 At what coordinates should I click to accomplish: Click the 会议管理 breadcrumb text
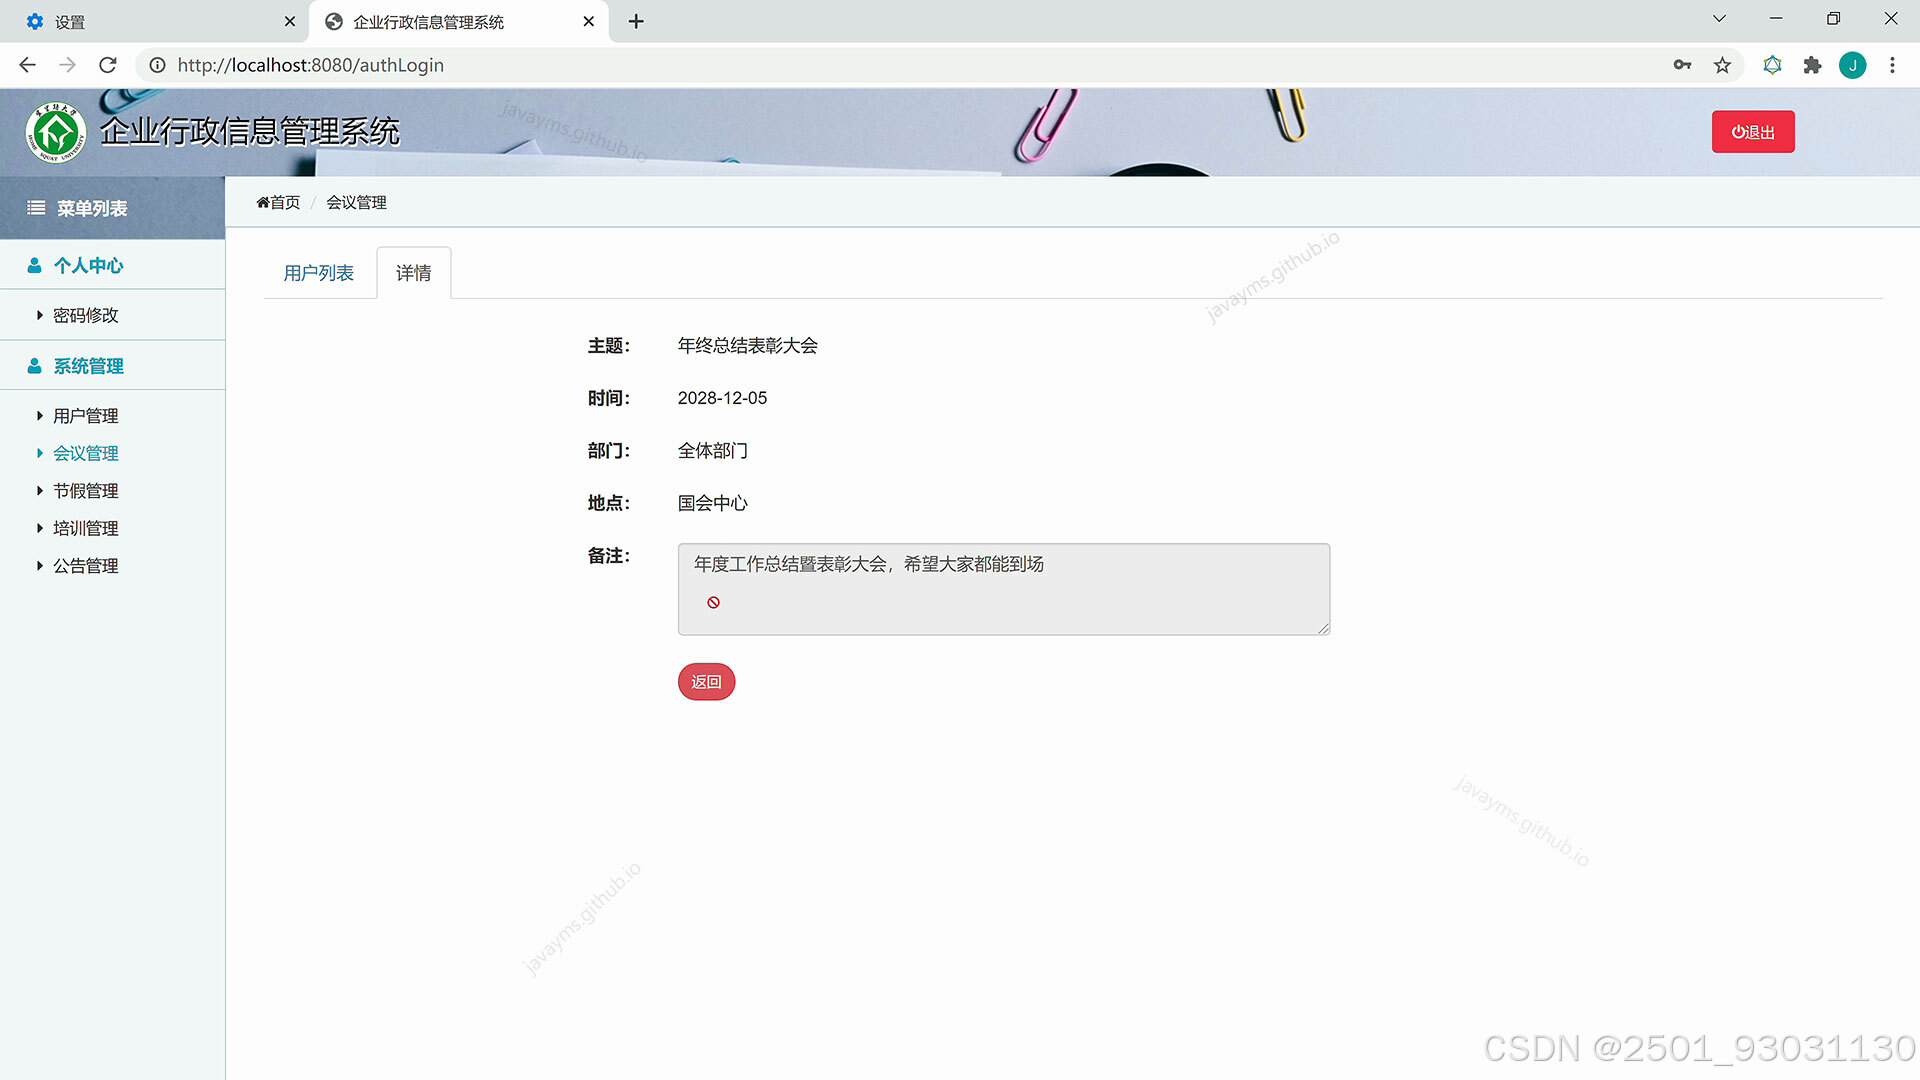(356, 202)
